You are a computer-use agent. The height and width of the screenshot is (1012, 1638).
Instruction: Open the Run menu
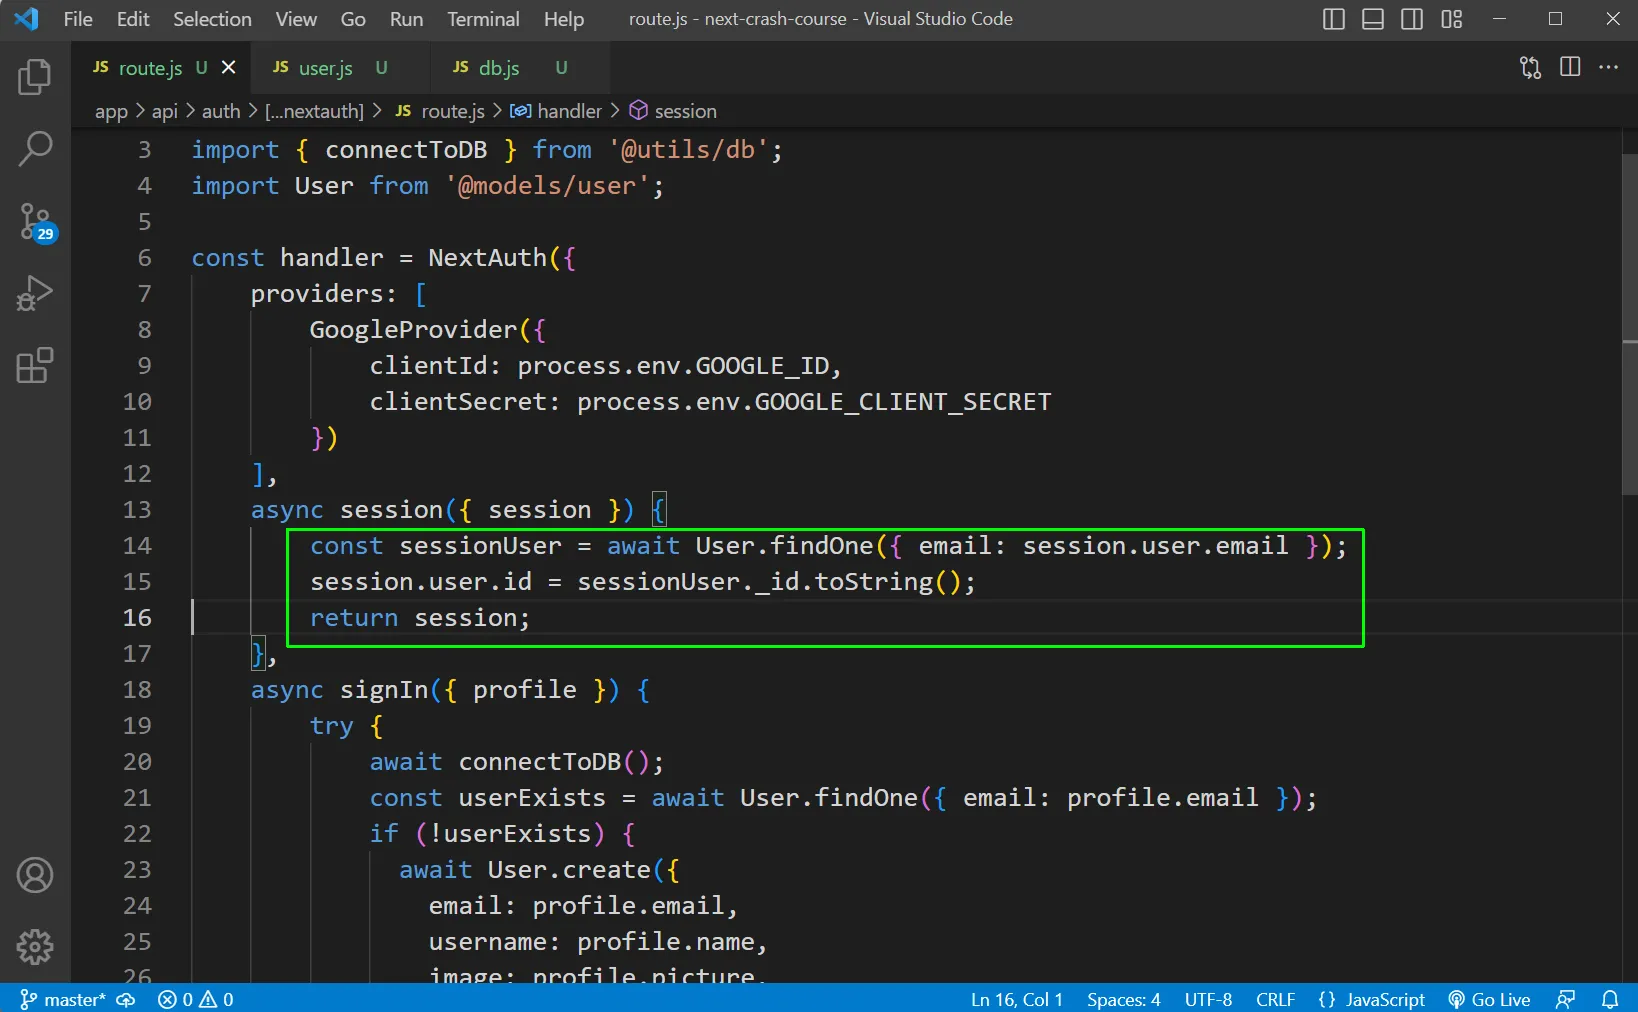[406, 19]
